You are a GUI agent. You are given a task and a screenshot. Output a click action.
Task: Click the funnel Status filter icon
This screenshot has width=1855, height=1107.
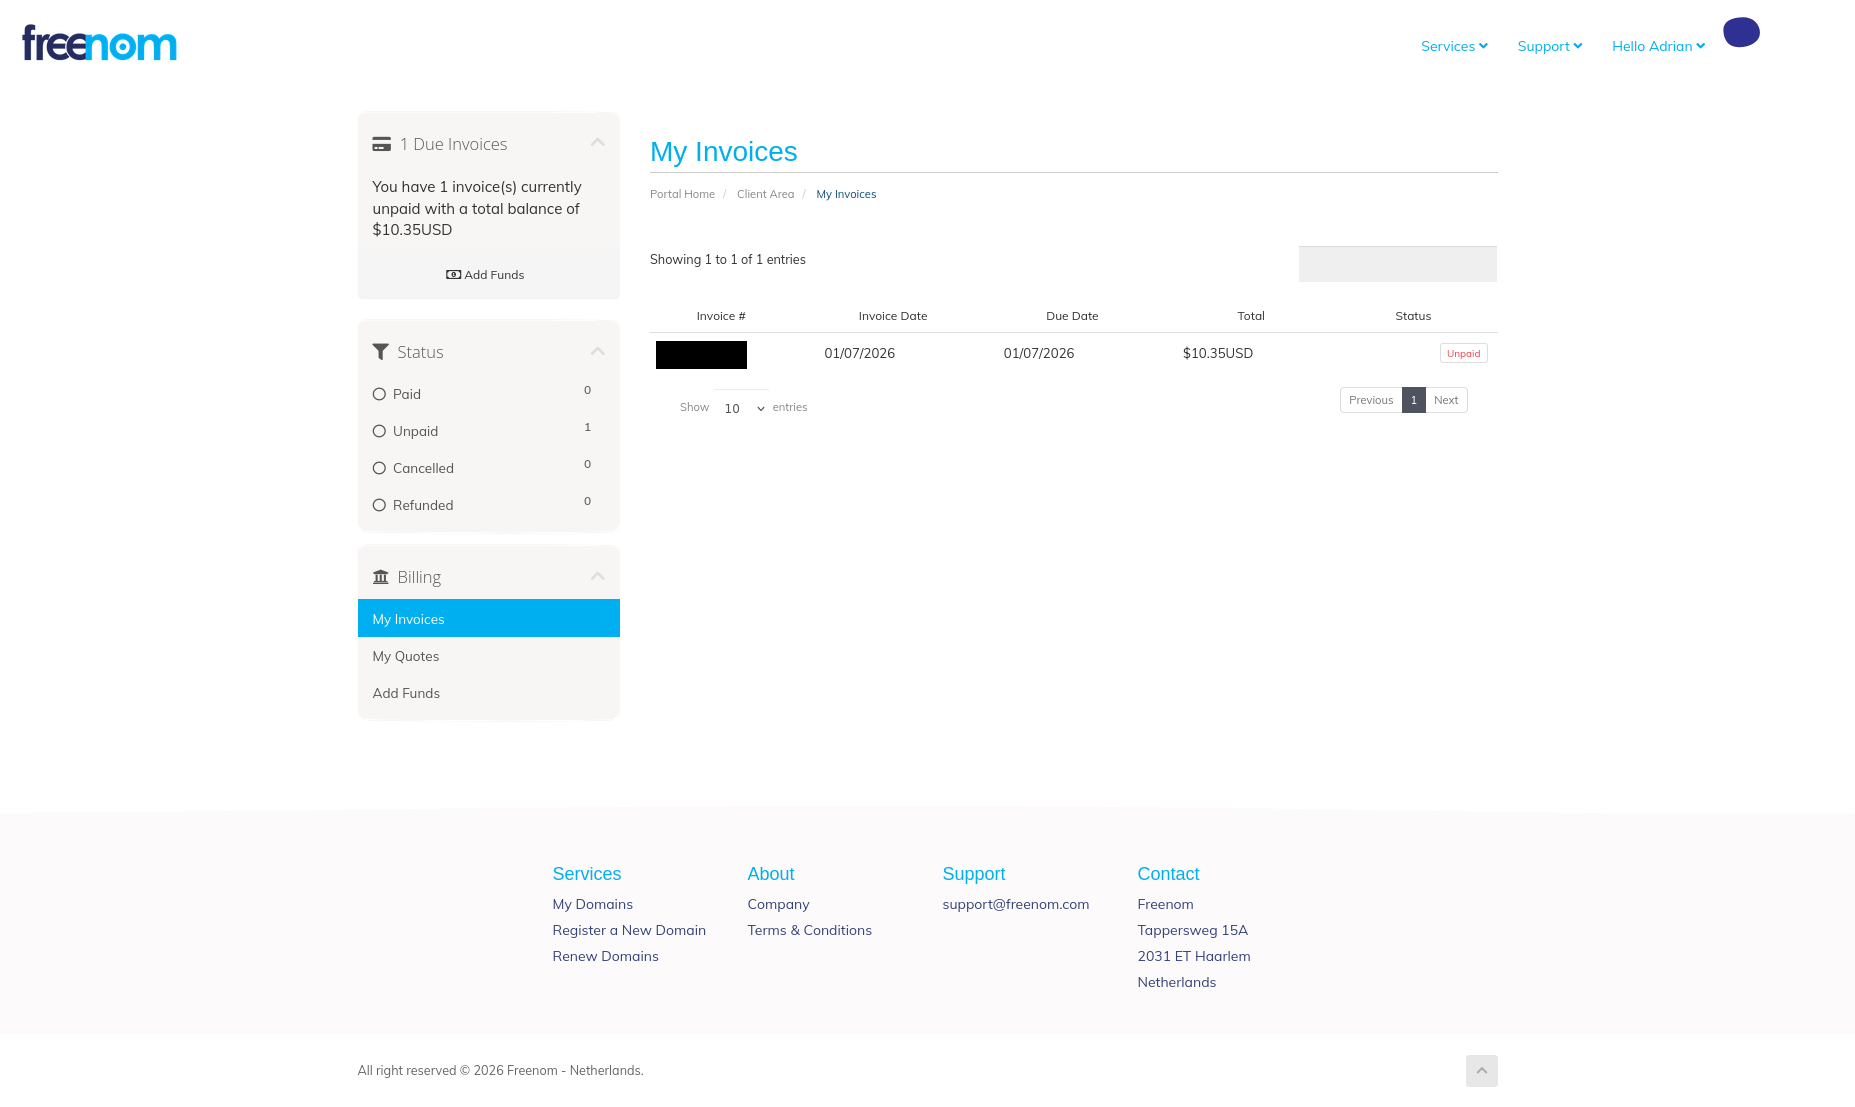coord(380,352)
